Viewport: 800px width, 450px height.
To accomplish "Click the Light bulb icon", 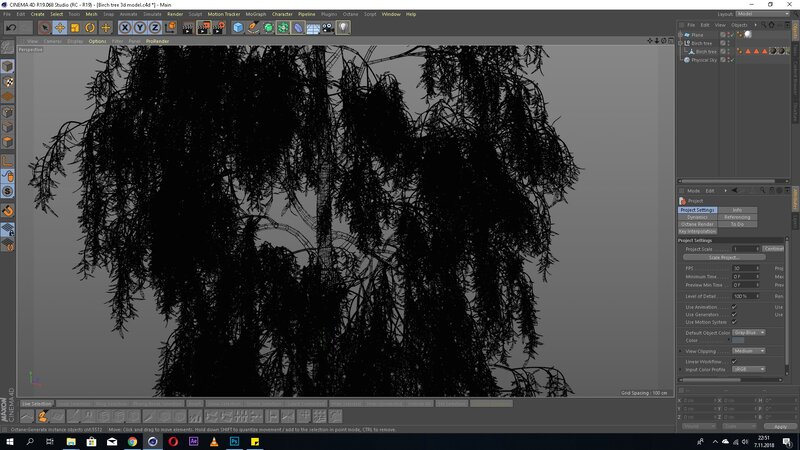I will pos(343,28).
